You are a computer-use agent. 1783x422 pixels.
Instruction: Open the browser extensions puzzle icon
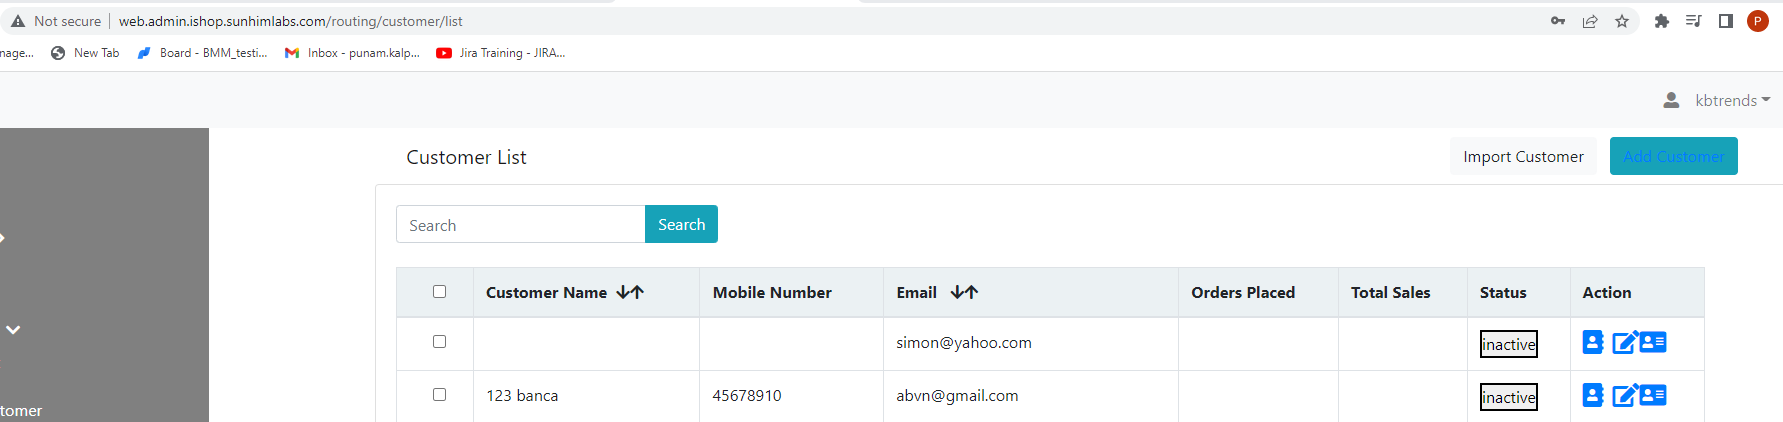point(1662,21)
